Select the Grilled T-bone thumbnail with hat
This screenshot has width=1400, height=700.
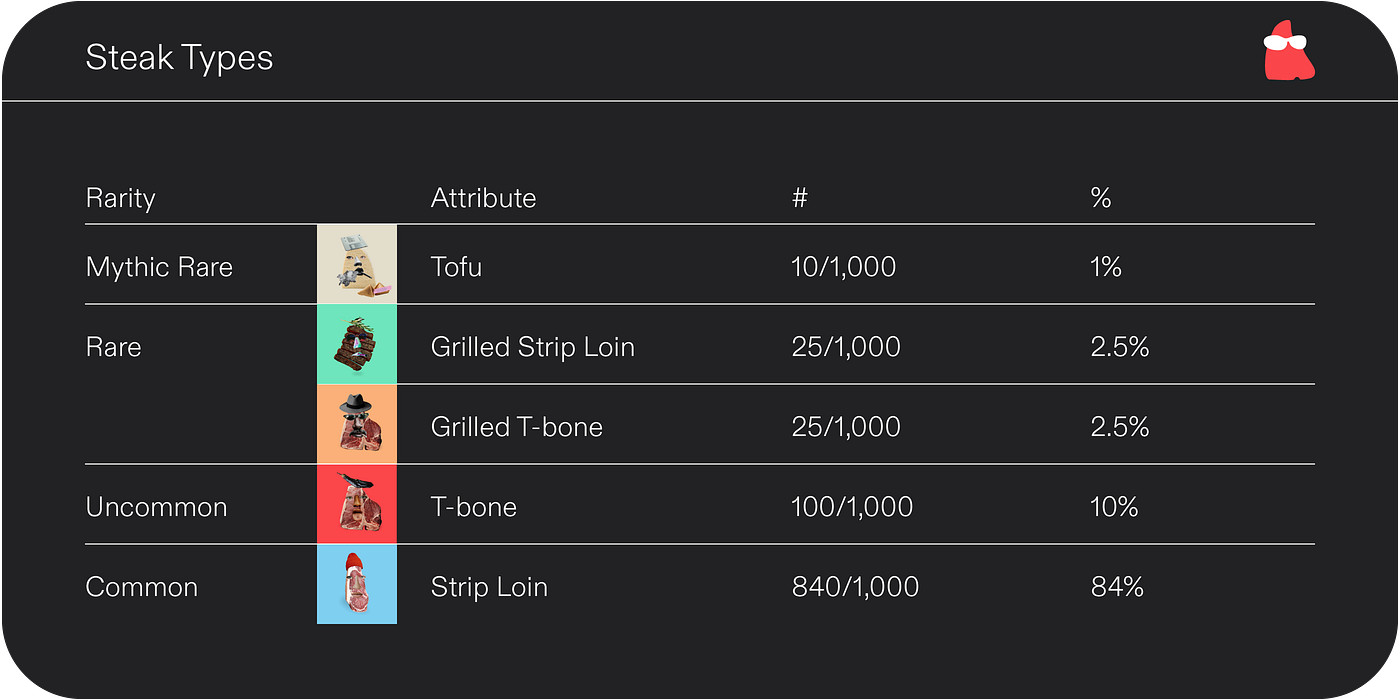(x=357, y=424)
